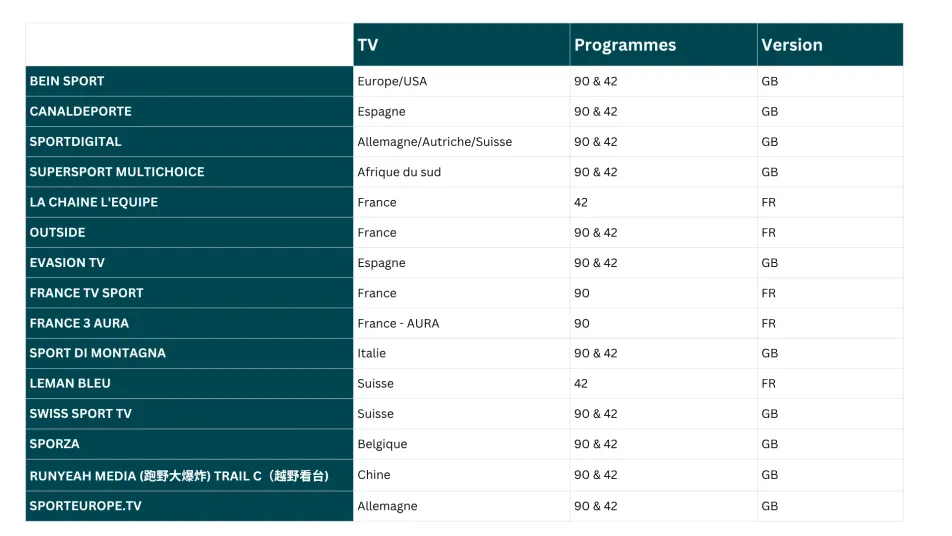This screenshot has height=536, width=952.
Task: Click GB version in BEIN SPORT row
Action: pos(769,81)
